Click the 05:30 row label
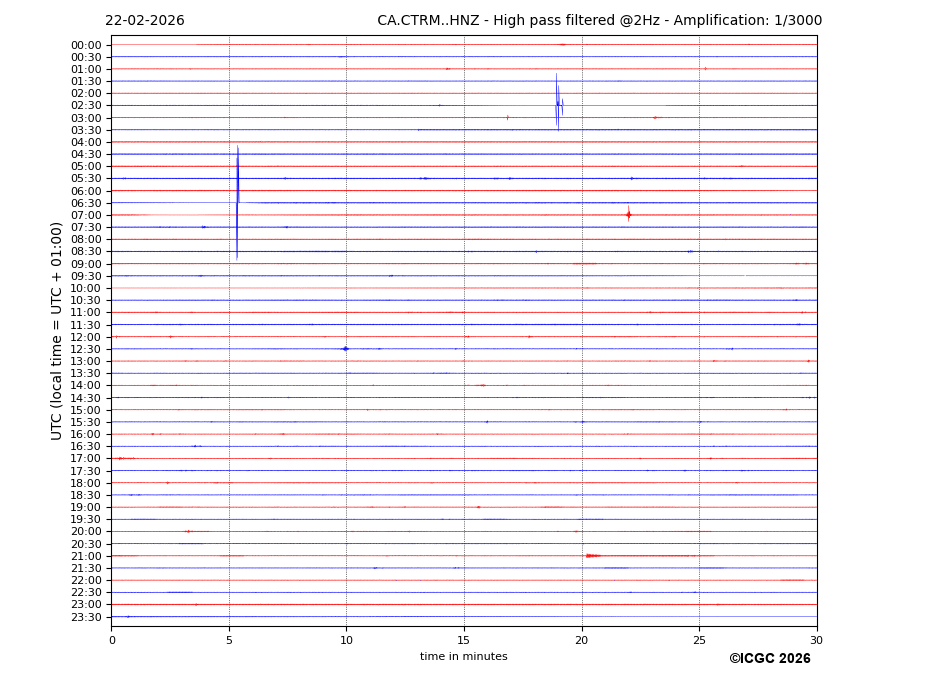This screenshot has width=927, height=696. click(x=86, y=179)
